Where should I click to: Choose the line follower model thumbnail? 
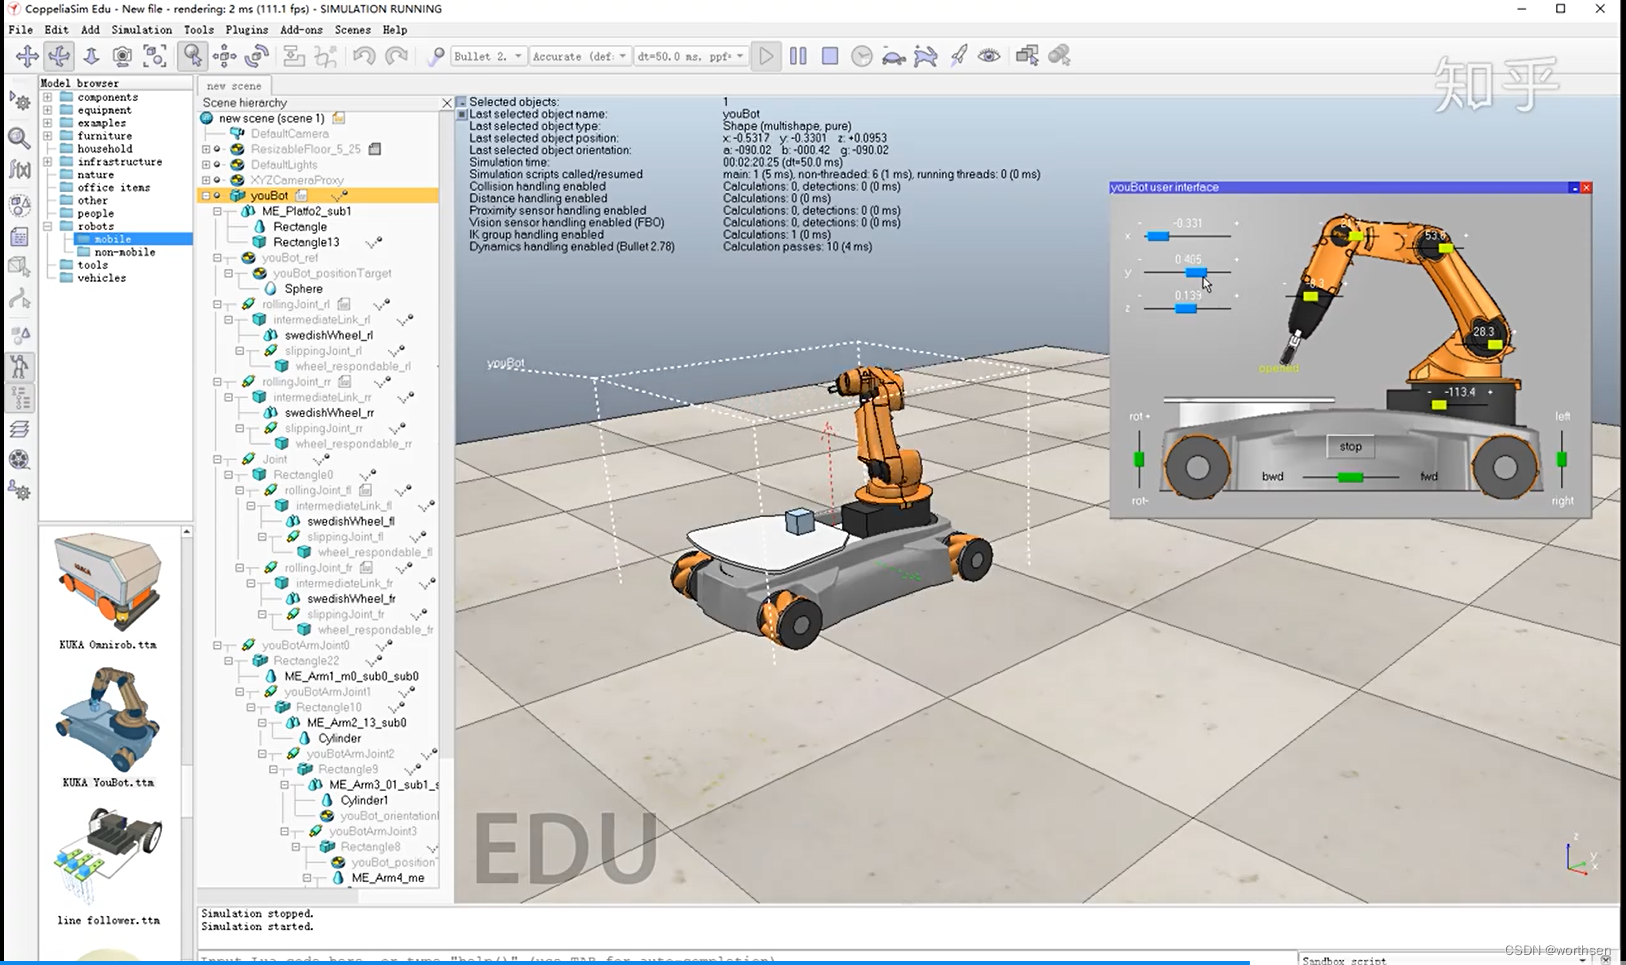click(x=108, y=857)
